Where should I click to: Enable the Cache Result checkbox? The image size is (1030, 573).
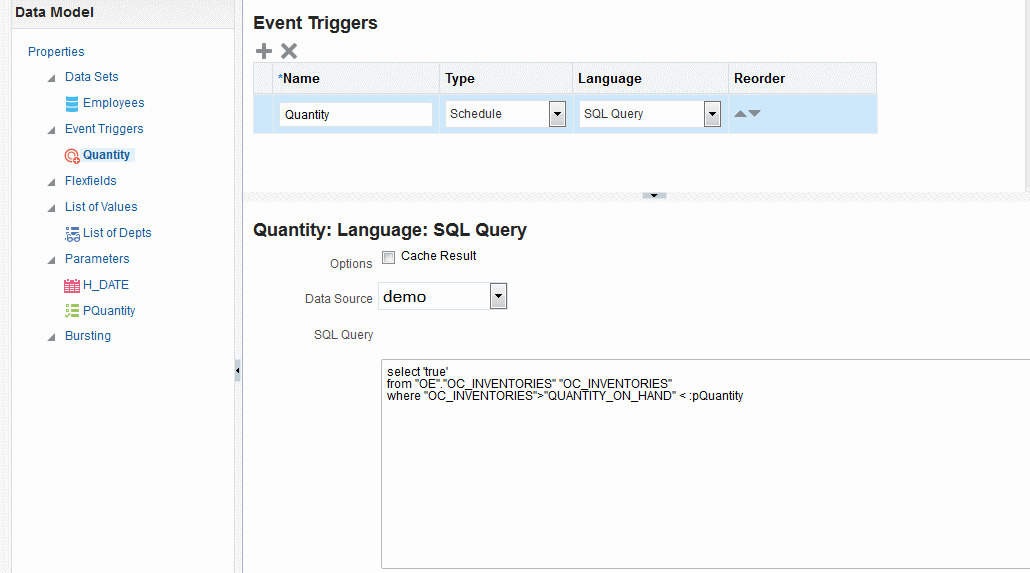point(389,257)
